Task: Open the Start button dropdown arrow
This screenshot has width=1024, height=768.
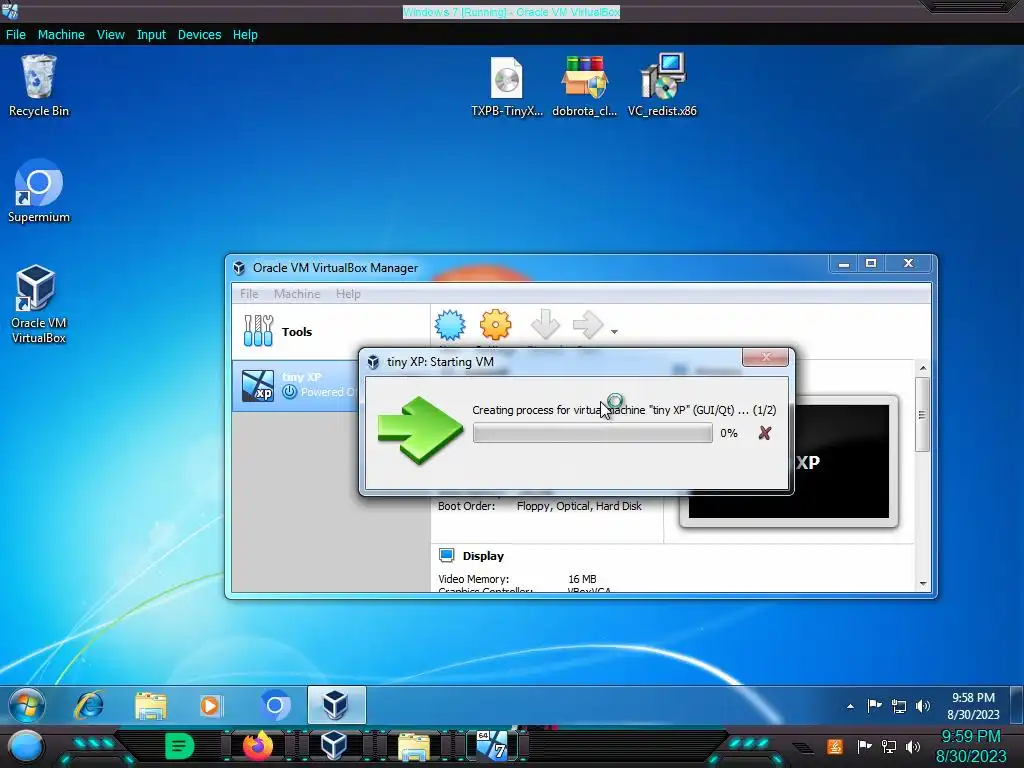Action: [x=614, y=332]
